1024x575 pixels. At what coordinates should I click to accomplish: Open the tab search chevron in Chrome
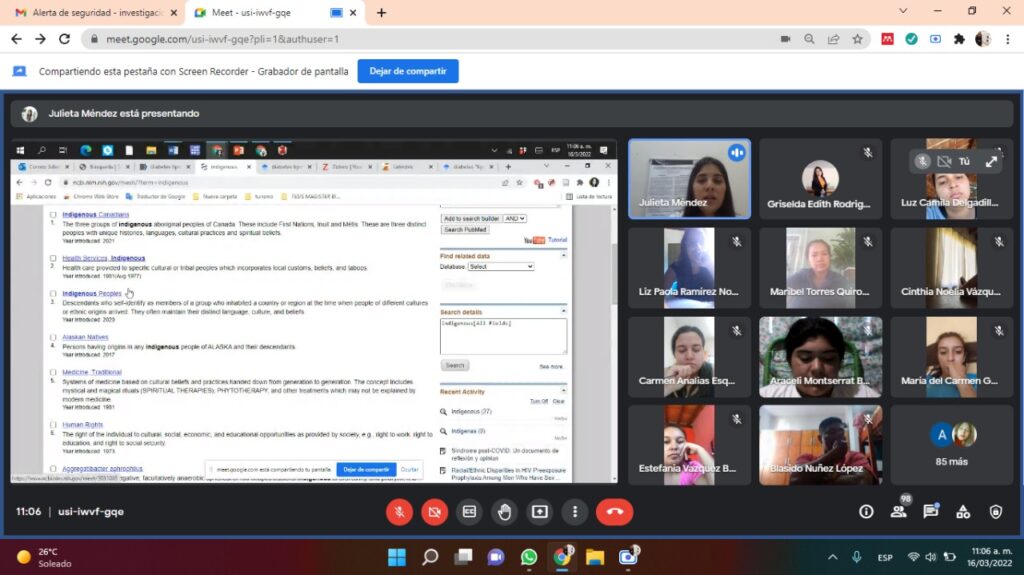point(903,11)
